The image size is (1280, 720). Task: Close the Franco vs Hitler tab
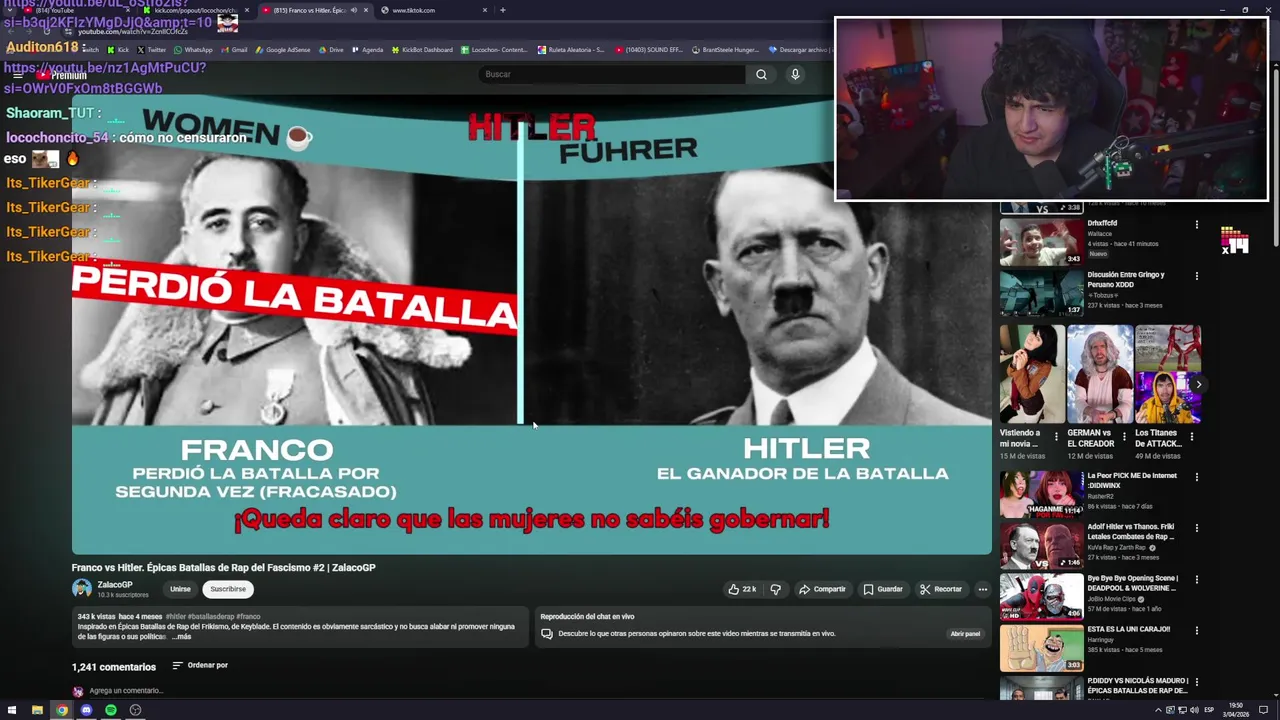point(366,10)
